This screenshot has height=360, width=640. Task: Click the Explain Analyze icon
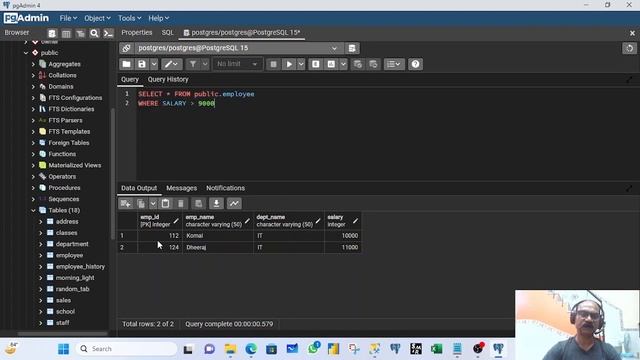click(331, 64)
